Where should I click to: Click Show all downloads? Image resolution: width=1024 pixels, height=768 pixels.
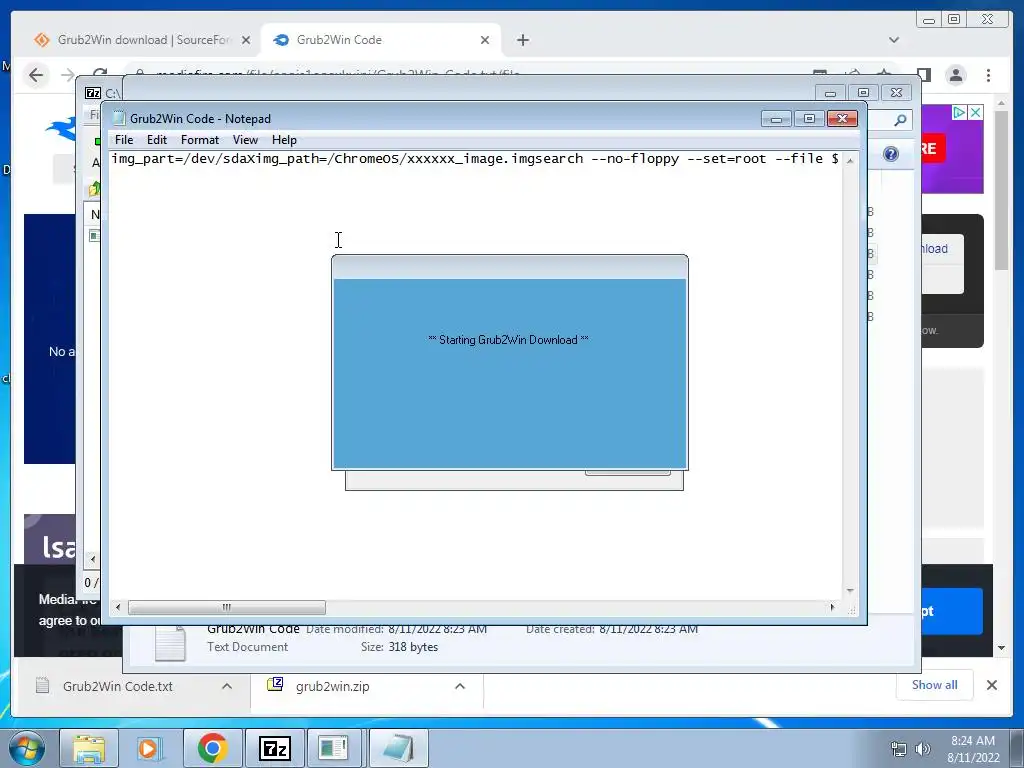935,685
